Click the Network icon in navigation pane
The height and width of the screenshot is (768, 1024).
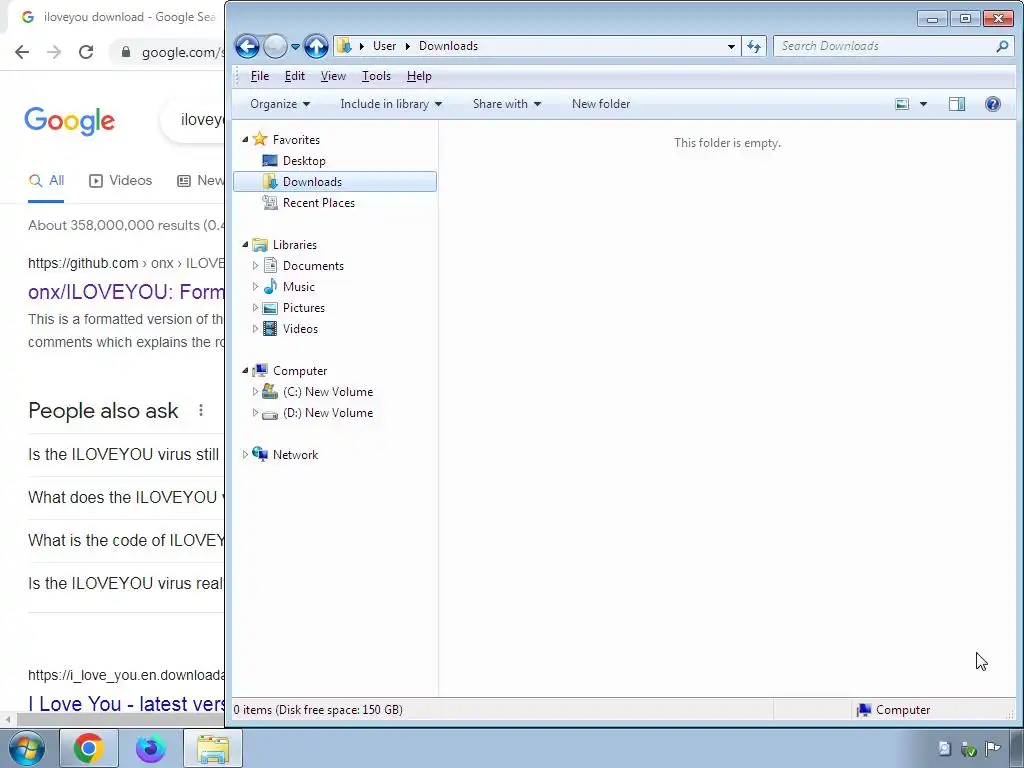click(x=260, y=454)
